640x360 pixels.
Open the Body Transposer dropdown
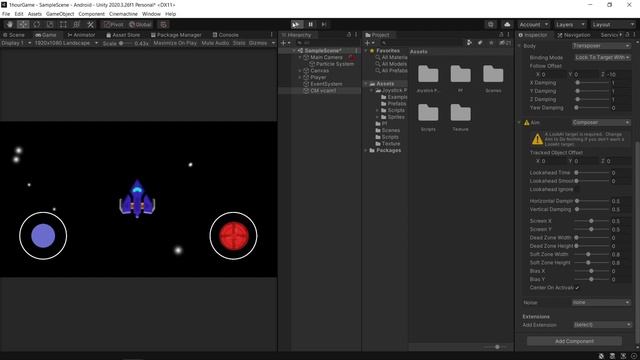coord(601,46)
